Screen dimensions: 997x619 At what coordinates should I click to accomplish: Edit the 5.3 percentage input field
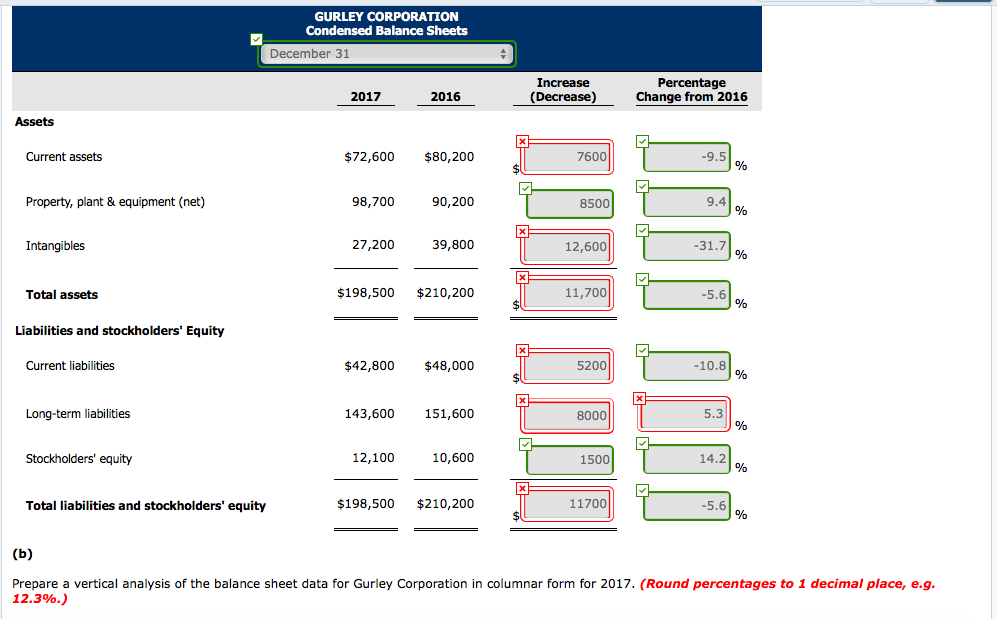[x=685, y=412]
